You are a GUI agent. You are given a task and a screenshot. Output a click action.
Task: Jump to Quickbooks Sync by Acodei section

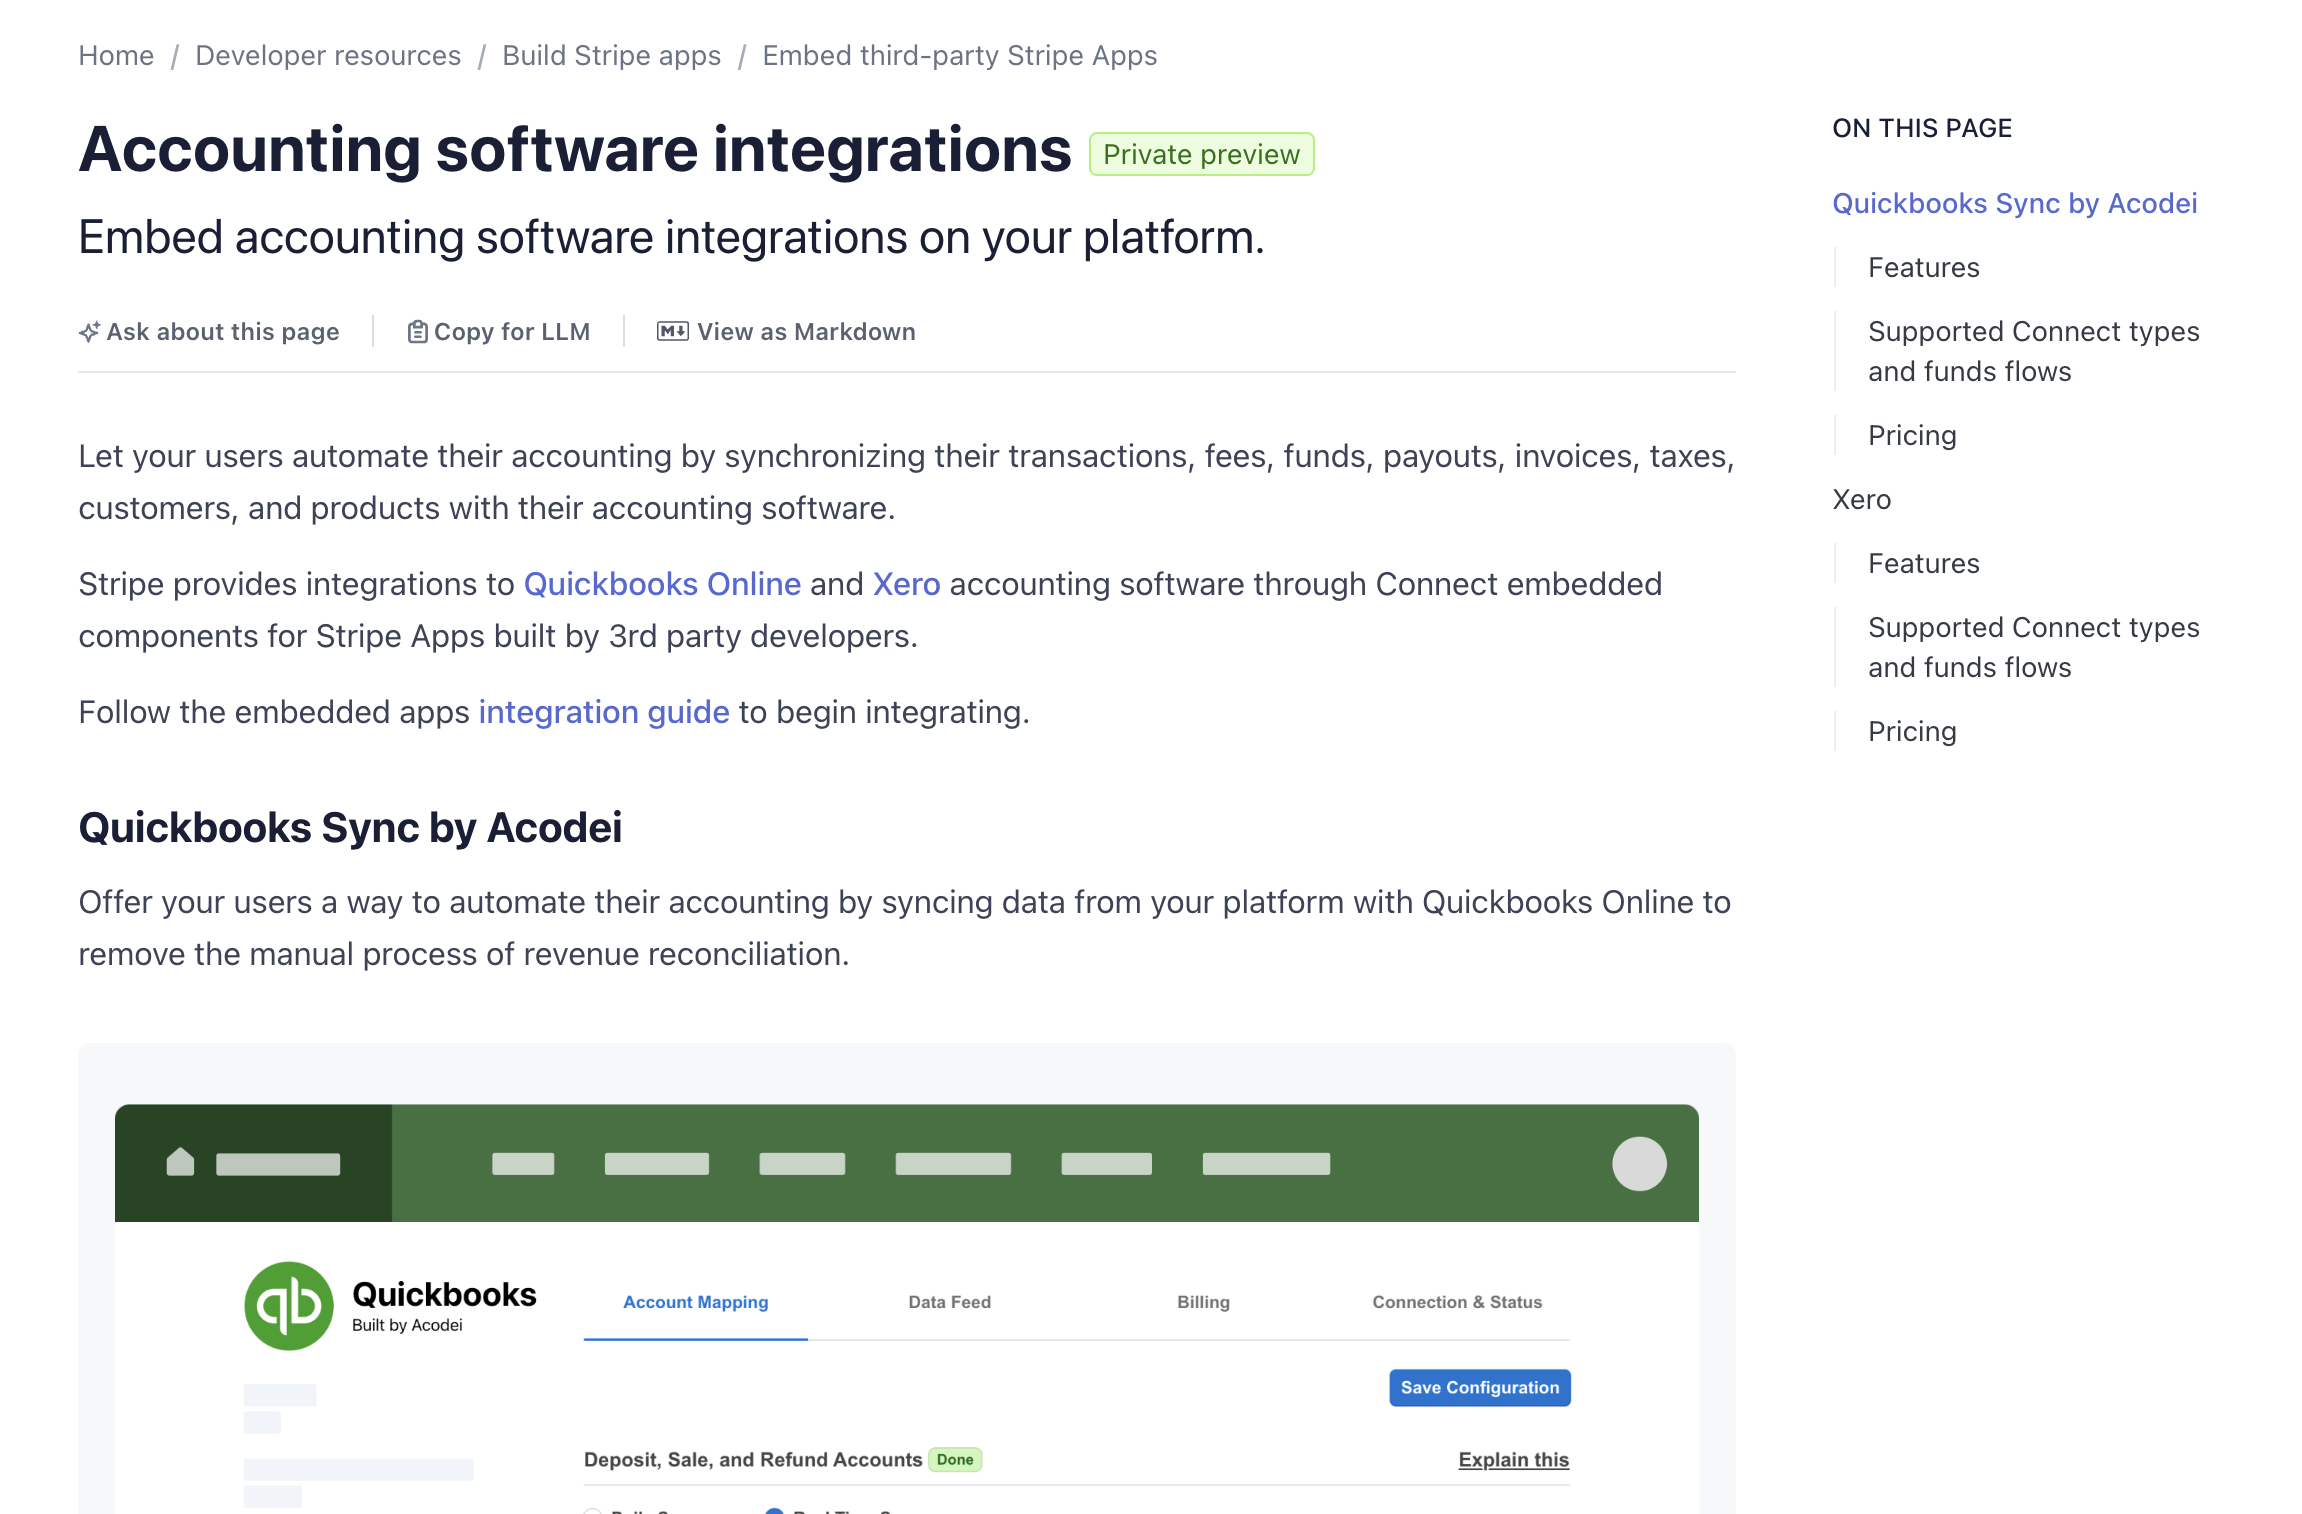2014,204
